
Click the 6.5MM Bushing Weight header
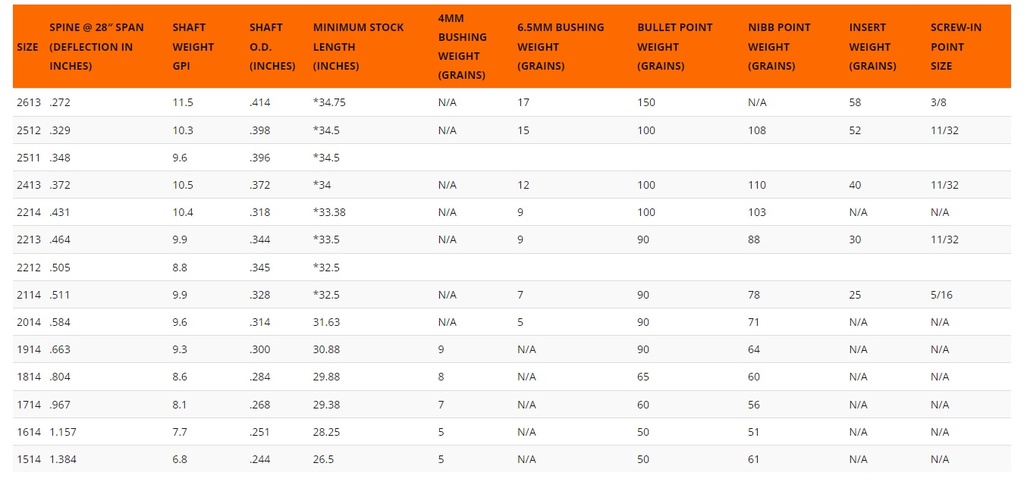point(560,47)
